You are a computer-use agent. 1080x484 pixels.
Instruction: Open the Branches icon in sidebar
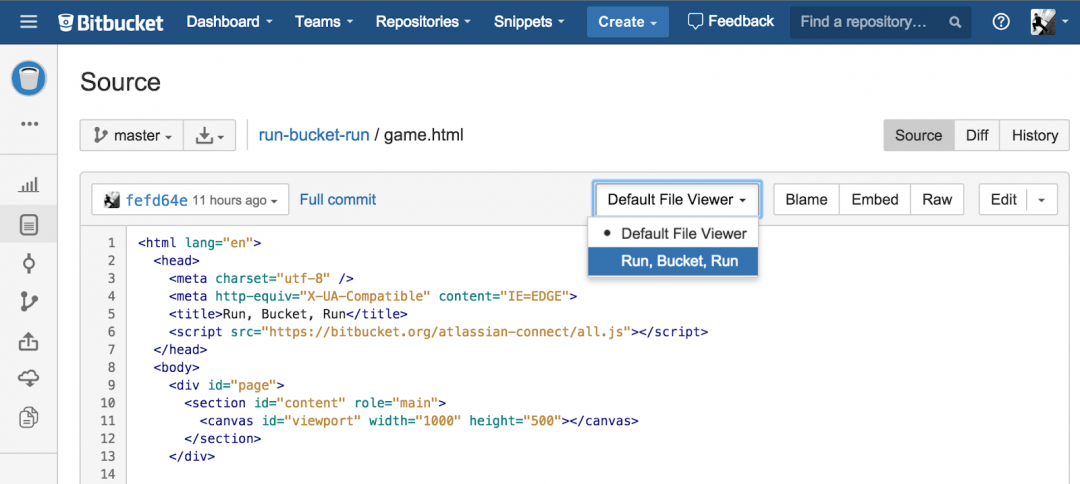pos(29,302)
